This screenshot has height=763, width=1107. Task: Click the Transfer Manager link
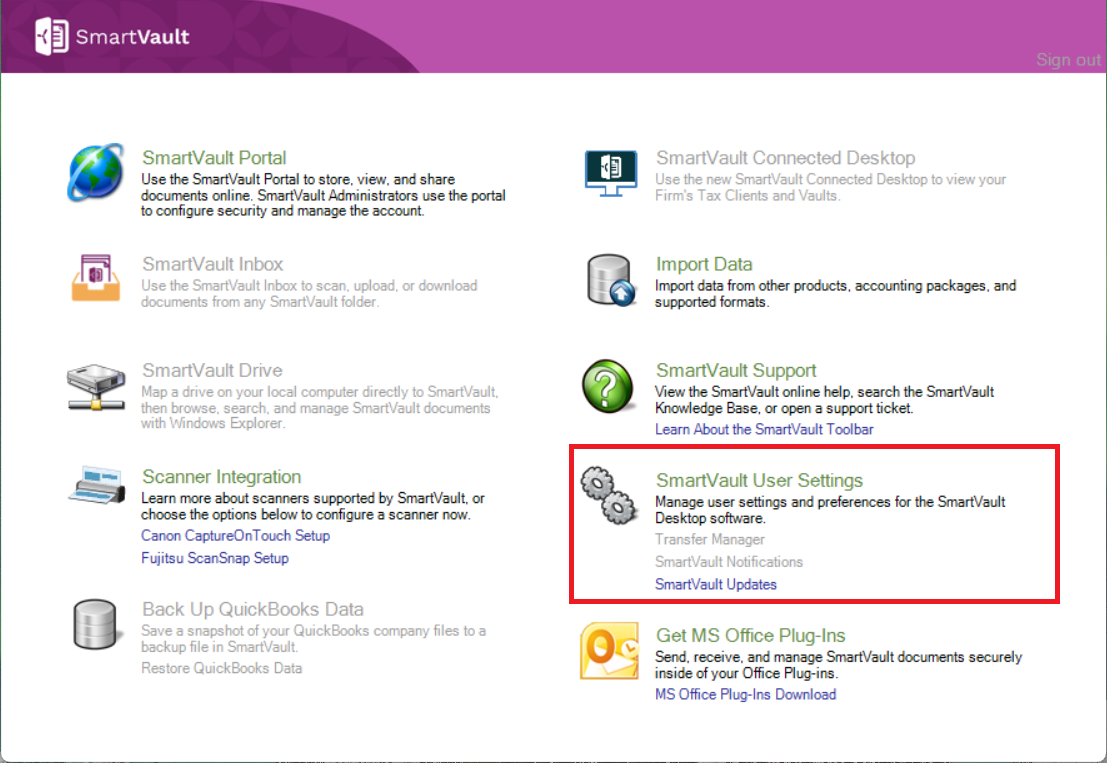pyautogui.click(x=710, y=539)
